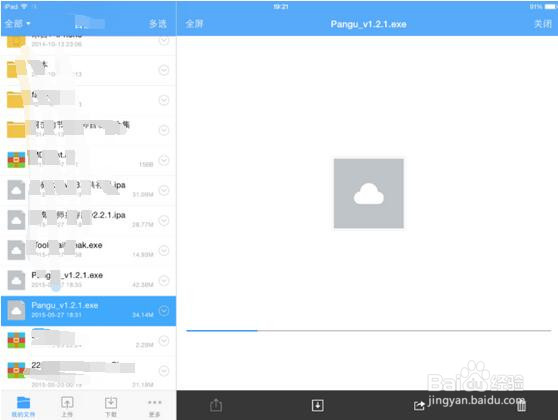The width and height of the screenshot is (558, 420).
Task: Click cloud file icon of 28.77M ipa
Action: [16, 220]
